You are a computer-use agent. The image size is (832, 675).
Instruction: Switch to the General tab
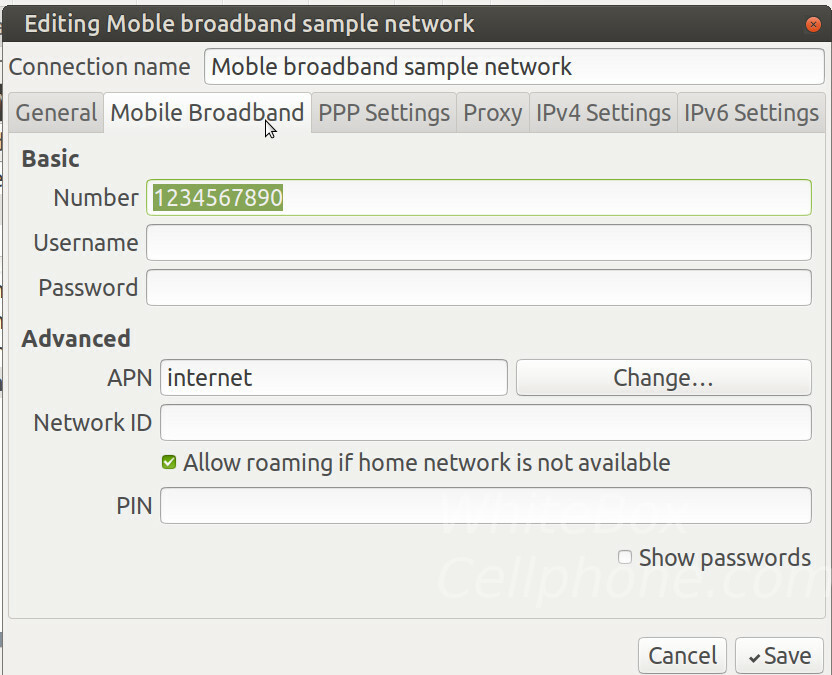[56, 113]
